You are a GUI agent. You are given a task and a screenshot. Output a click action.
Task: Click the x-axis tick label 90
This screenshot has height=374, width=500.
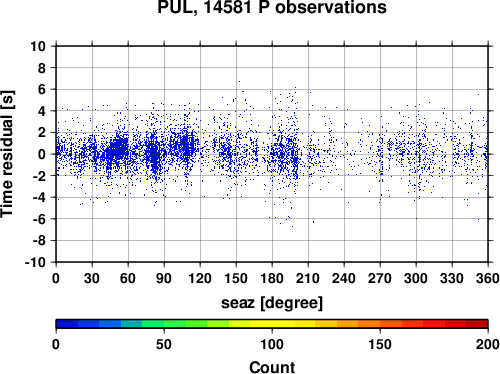[x=164, y=278]
